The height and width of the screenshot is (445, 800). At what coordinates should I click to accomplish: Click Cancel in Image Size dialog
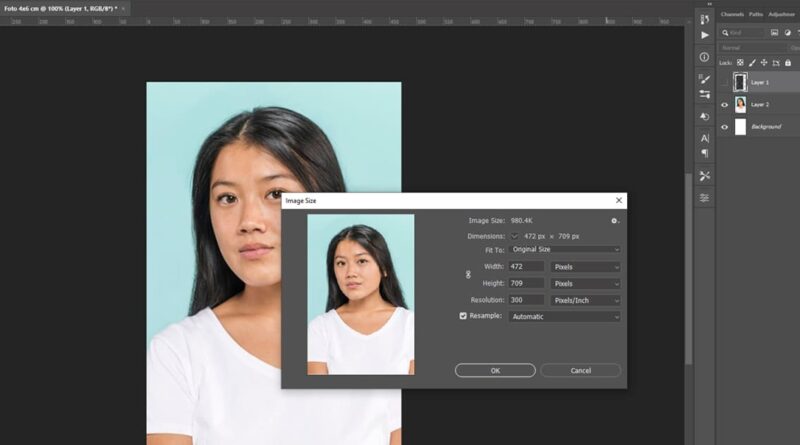coord(580,370)
